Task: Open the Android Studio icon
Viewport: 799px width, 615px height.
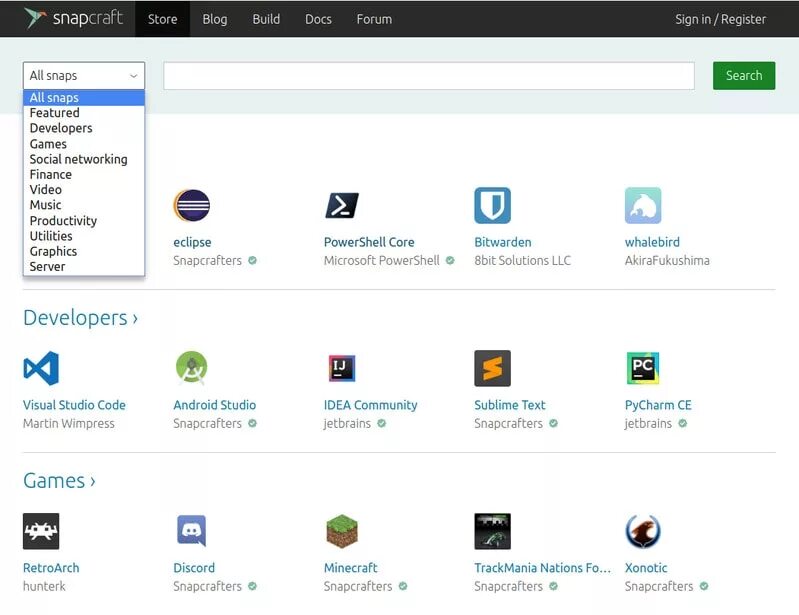Action: [x=192, y=368]
